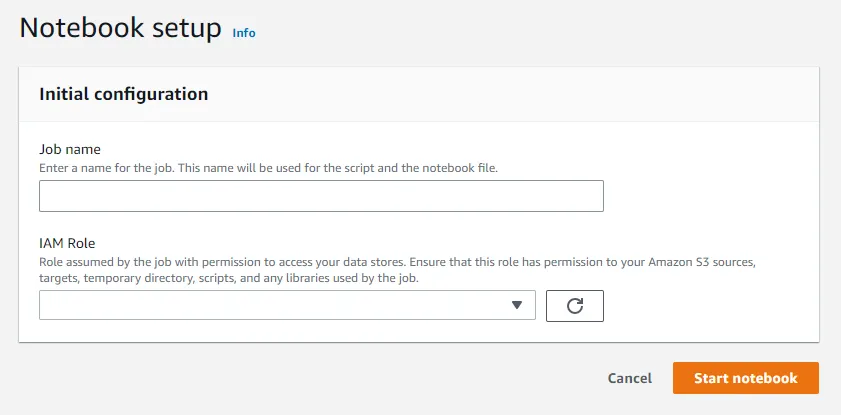Focus the Job name text field
Screen dimensions: 841x415
click(x=321, y=196)
